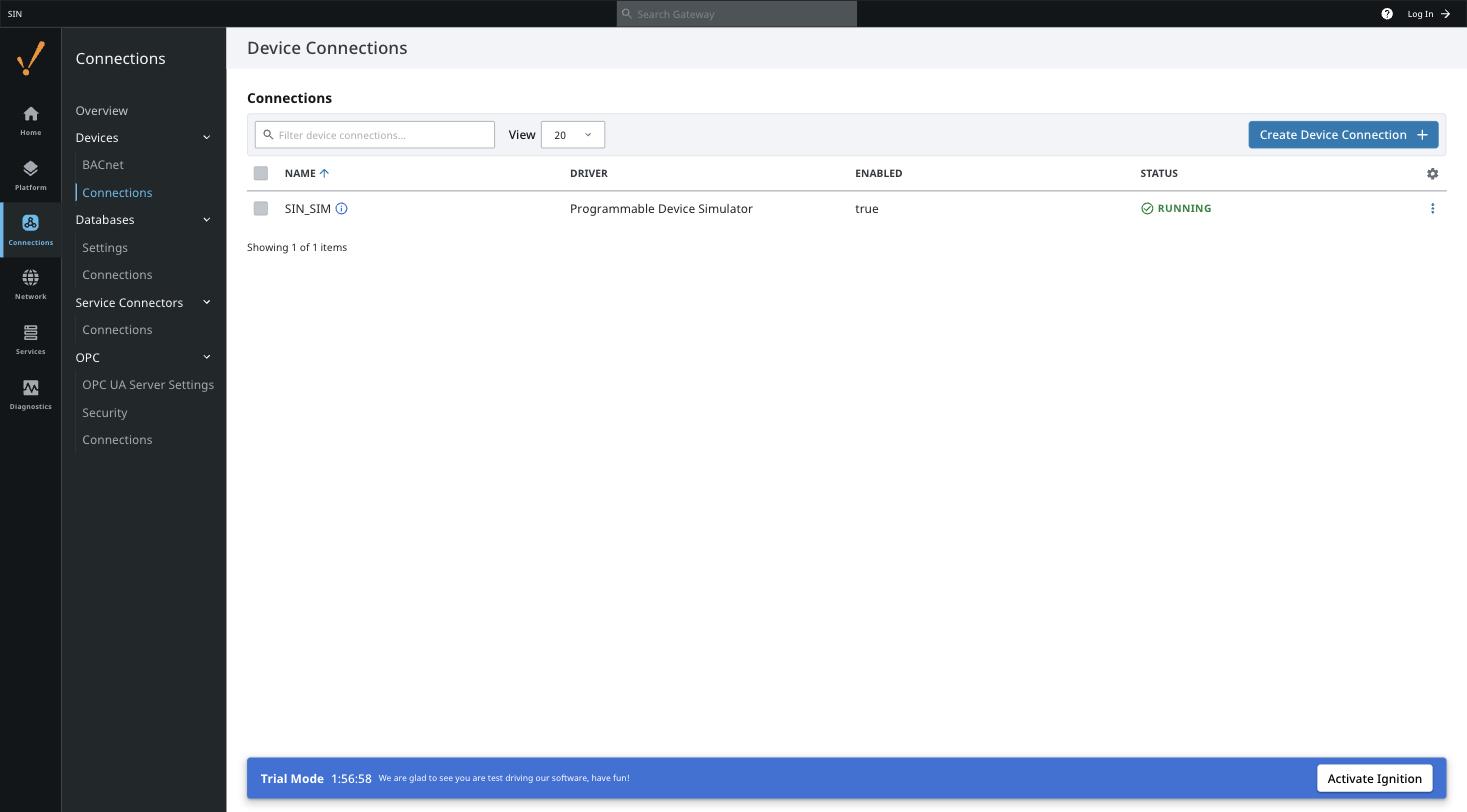Click the Filter device connections field
The width and height of the screenshot is (1467, 812).
pyautogui.click(x=375, y=135)
